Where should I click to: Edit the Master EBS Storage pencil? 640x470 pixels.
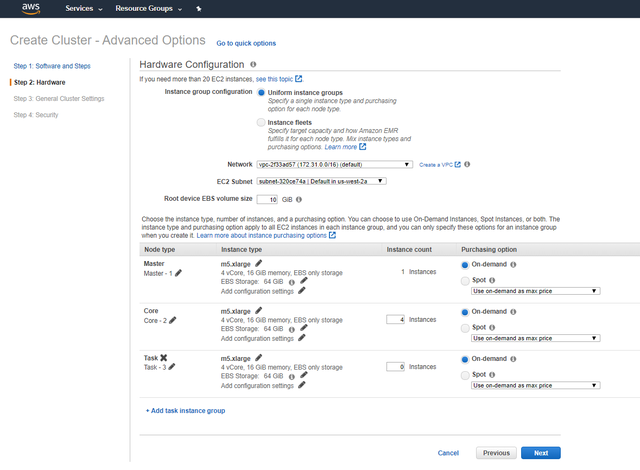point(304,281)
